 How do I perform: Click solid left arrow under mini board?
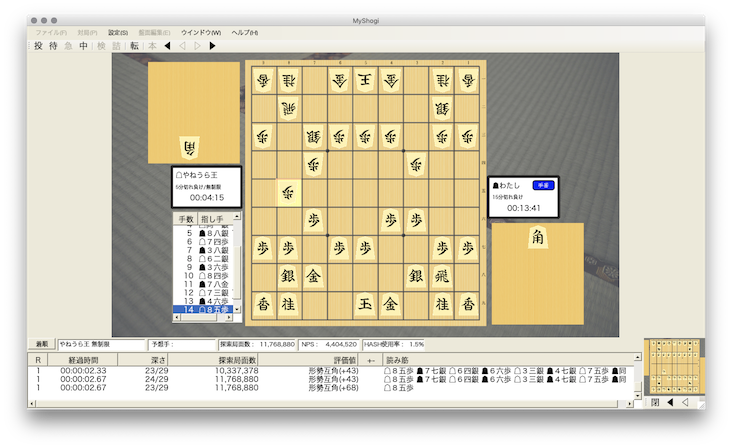(670, 402)
